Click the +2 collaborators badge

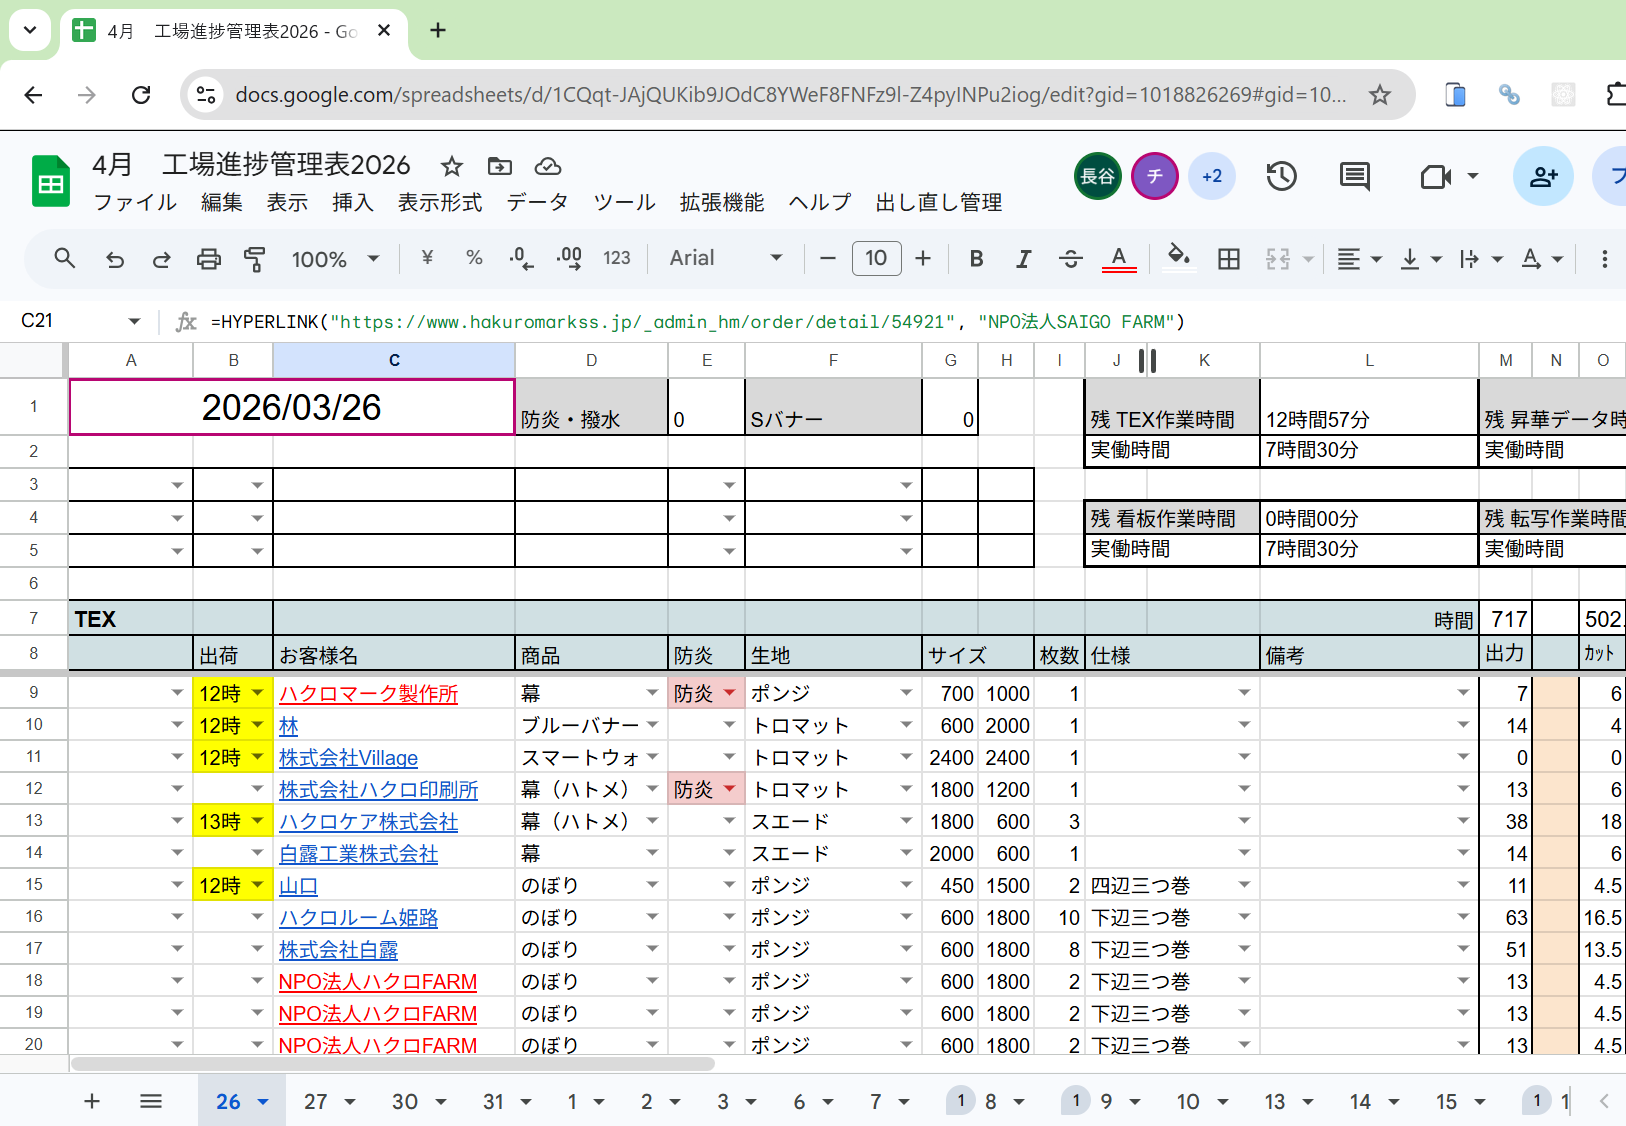tap(1212, 176)
